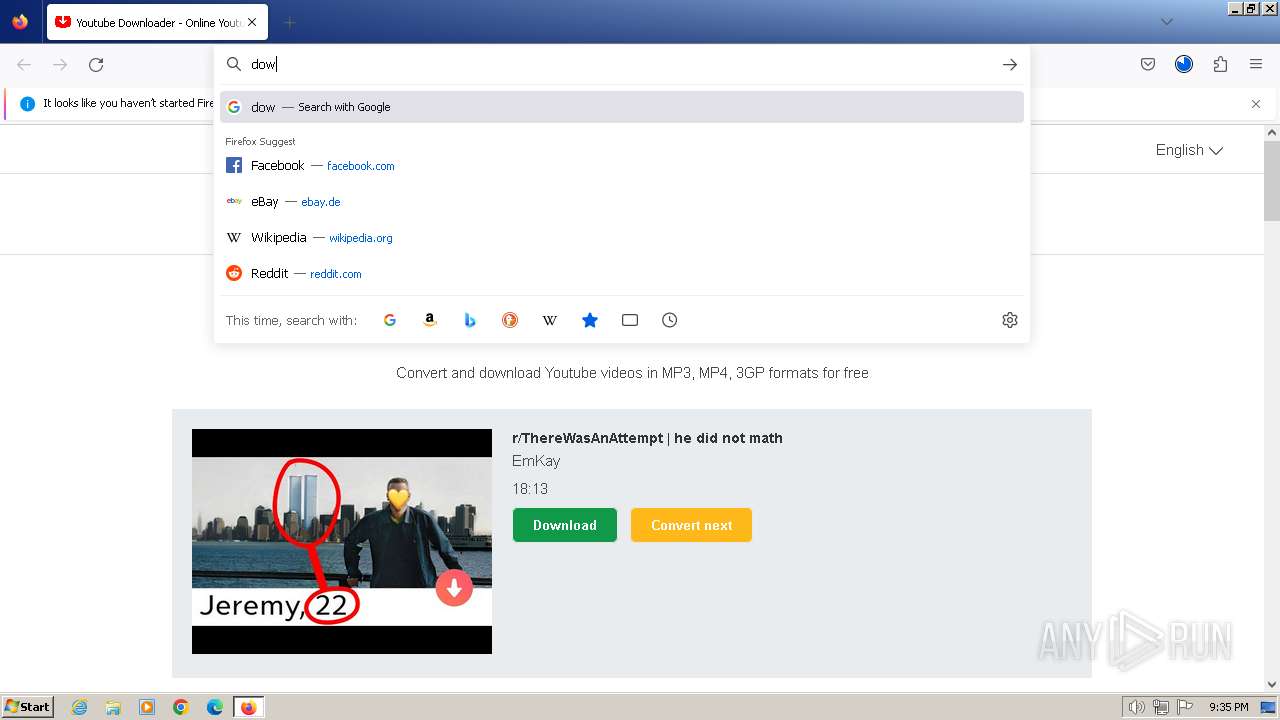Launch Internet Explorer from the taskbar

(x=79, y=707)
